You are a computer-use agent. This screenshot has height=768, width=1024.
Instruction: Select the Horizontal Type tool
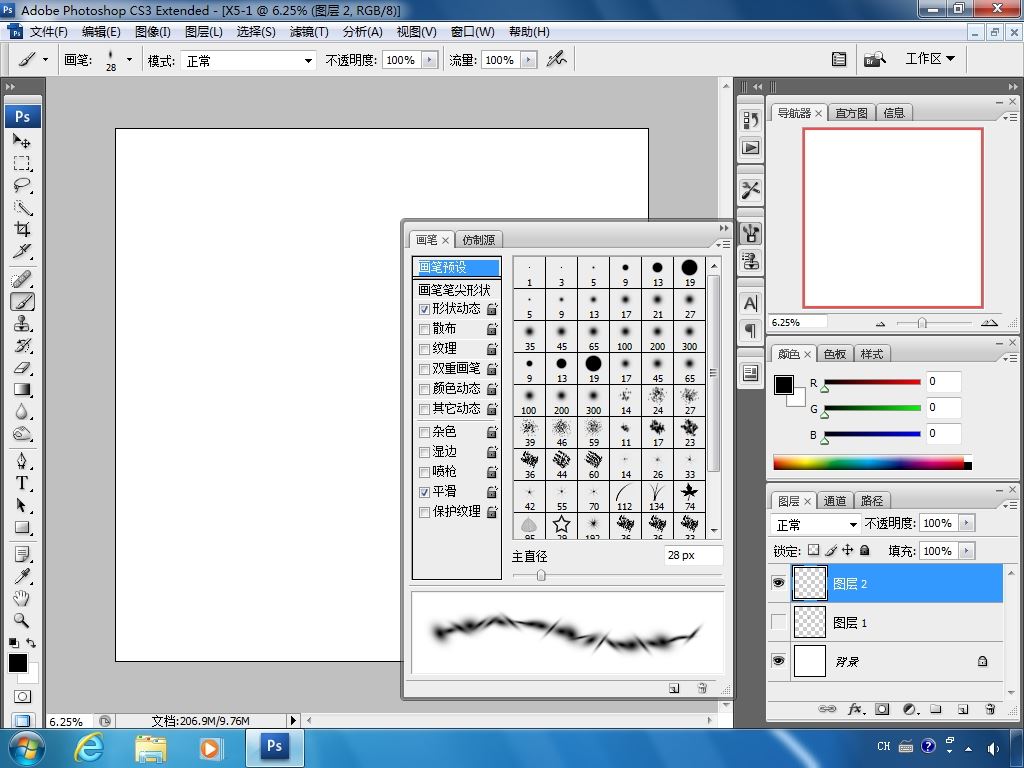22,483
